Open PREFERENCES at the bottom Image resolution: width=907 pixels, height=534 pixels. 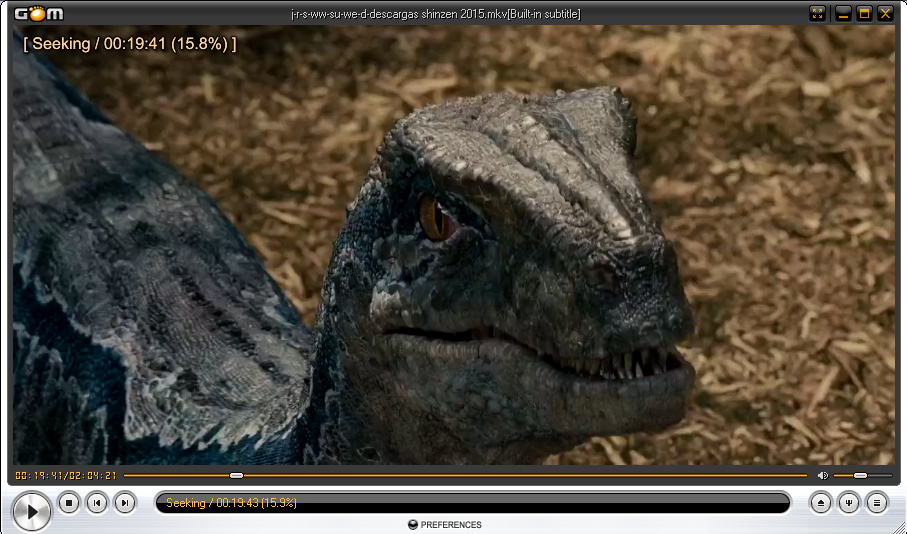[445, 525]
